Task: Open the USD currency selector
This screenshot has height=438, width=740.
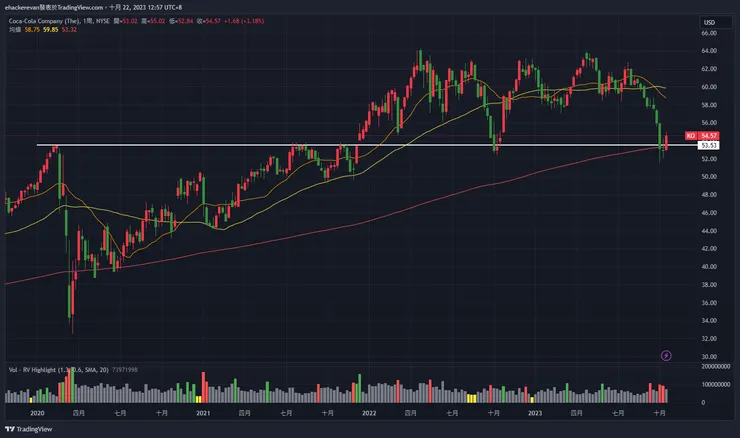Action: (x=715, y=22)
